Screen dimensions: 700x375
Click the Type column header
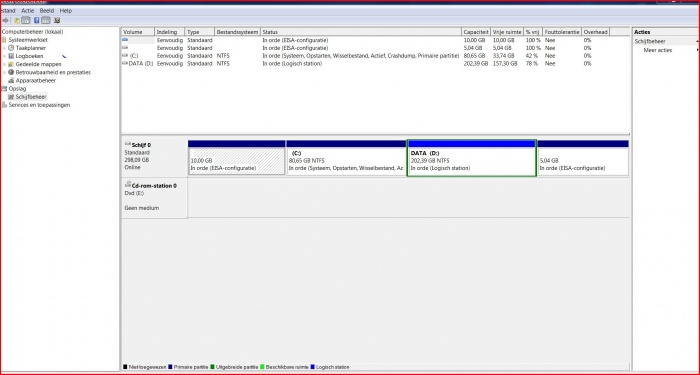pos(200,32)
